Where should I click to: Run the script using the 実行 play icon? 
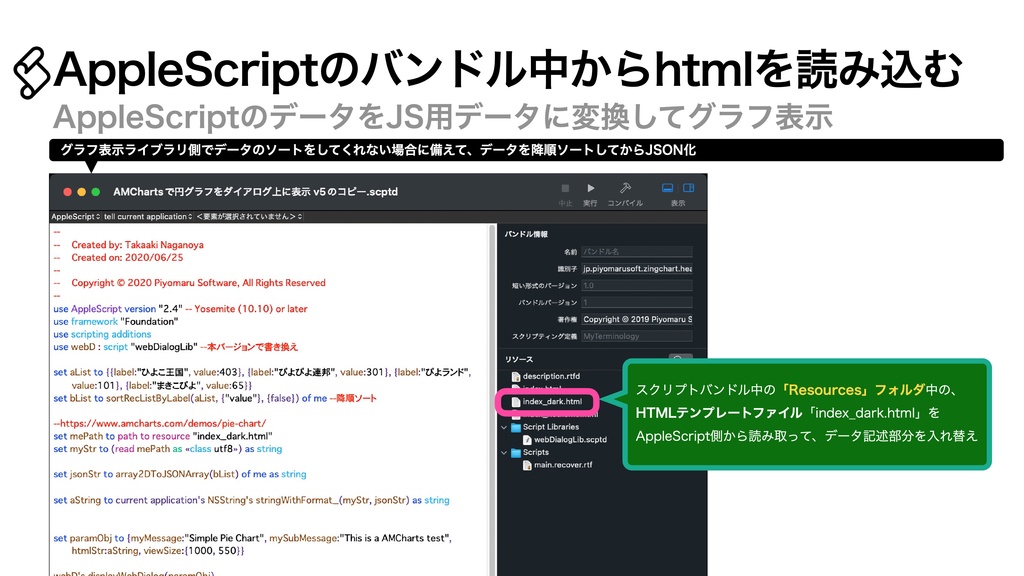(590, 188)
